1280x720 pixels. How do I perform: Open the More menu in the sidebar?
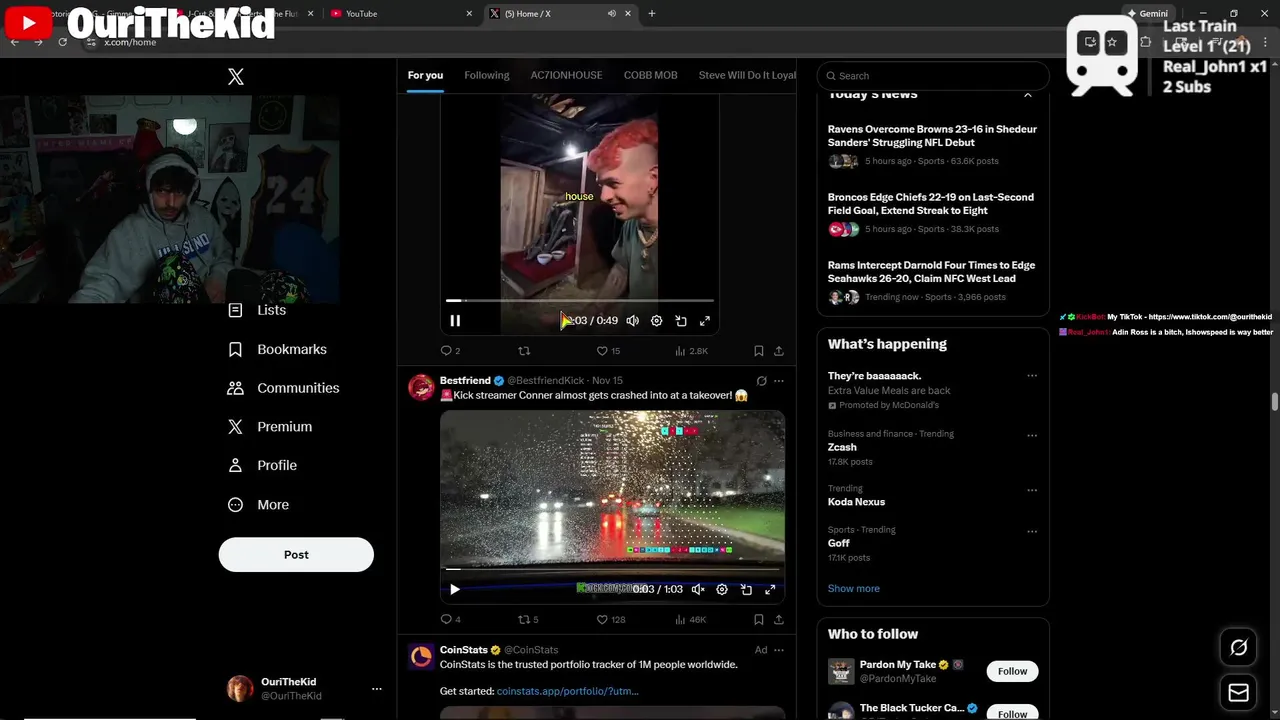coord(258,505)
